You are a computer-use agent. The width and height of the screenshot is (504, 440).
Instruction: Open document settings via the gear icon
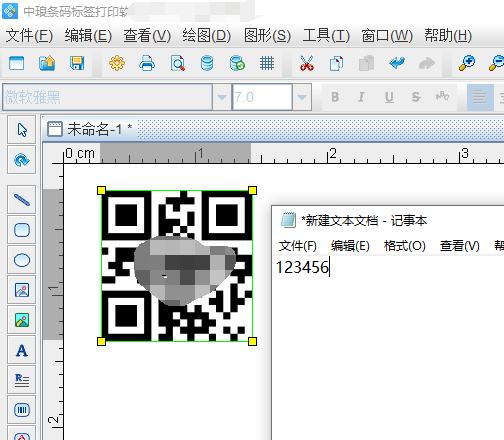[x=117, y=63]
